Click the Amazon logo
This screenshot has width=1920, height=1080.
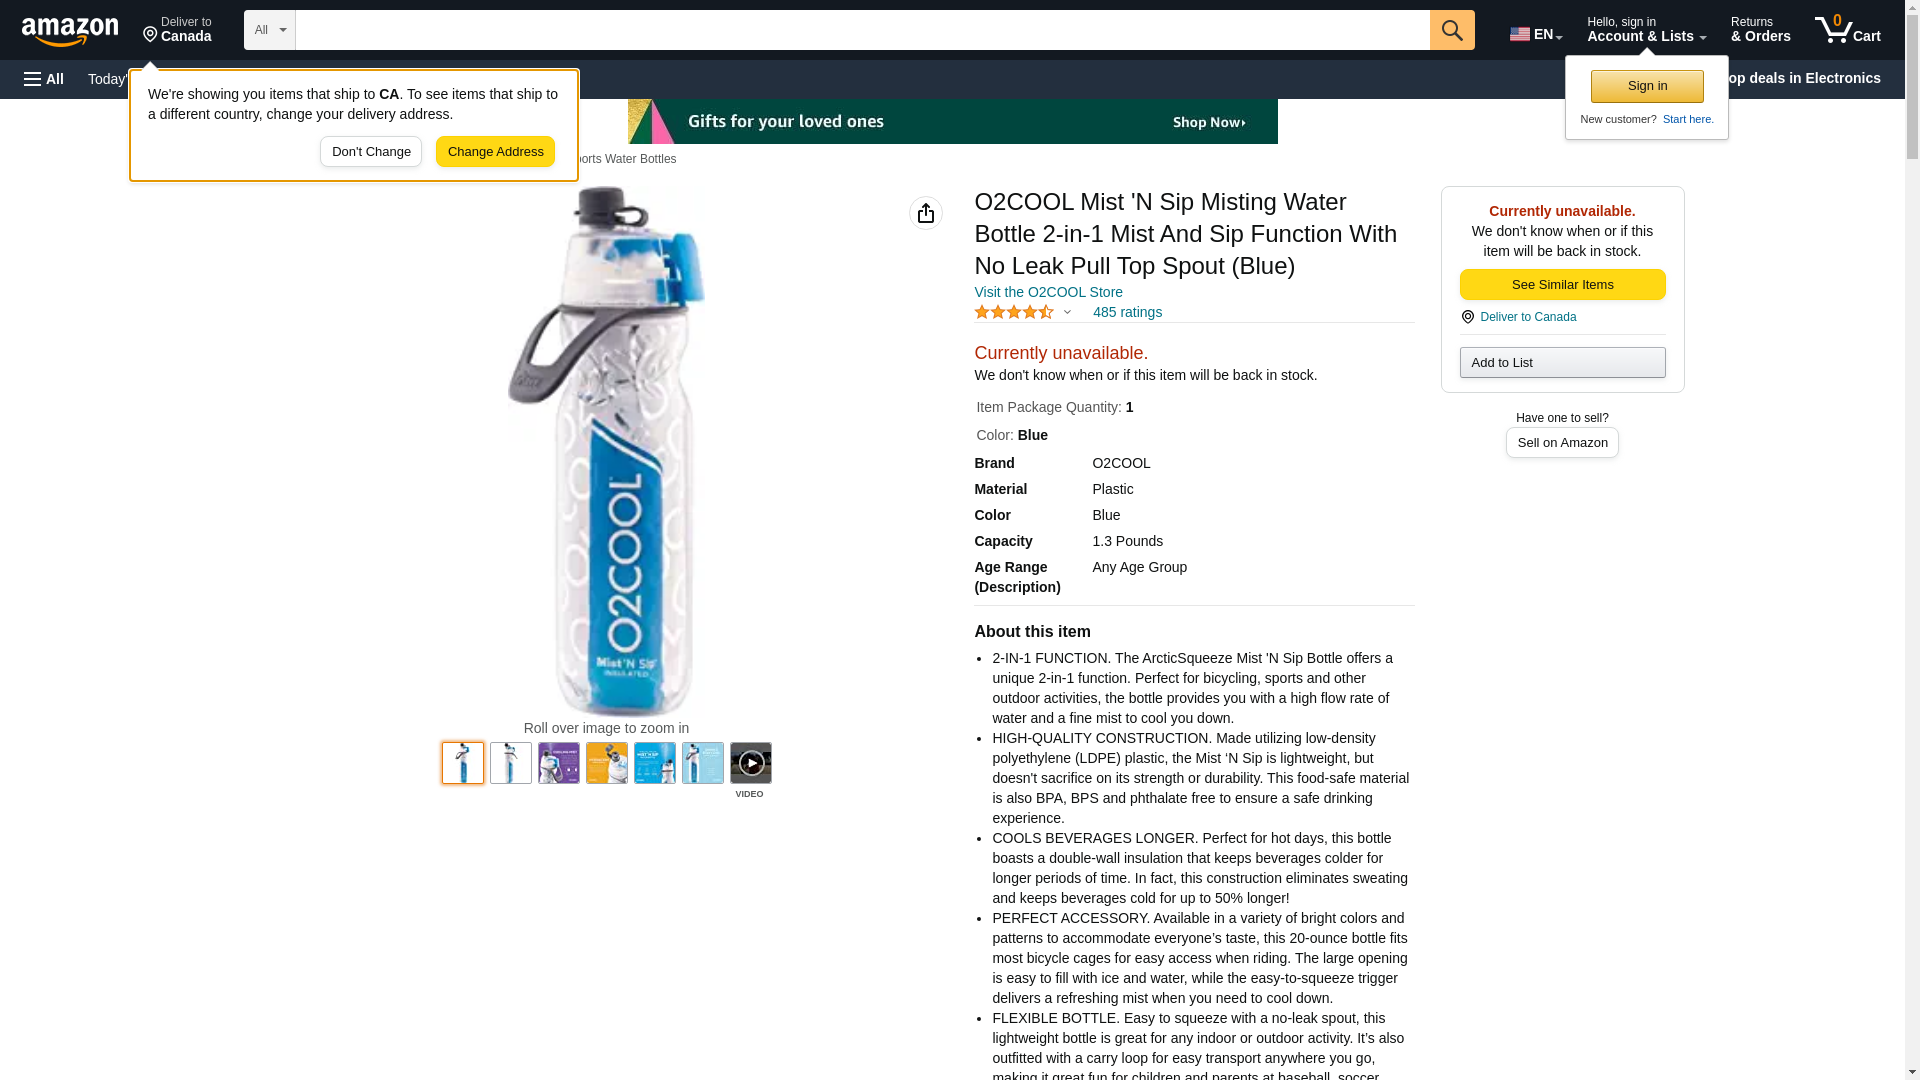[70, 31]
